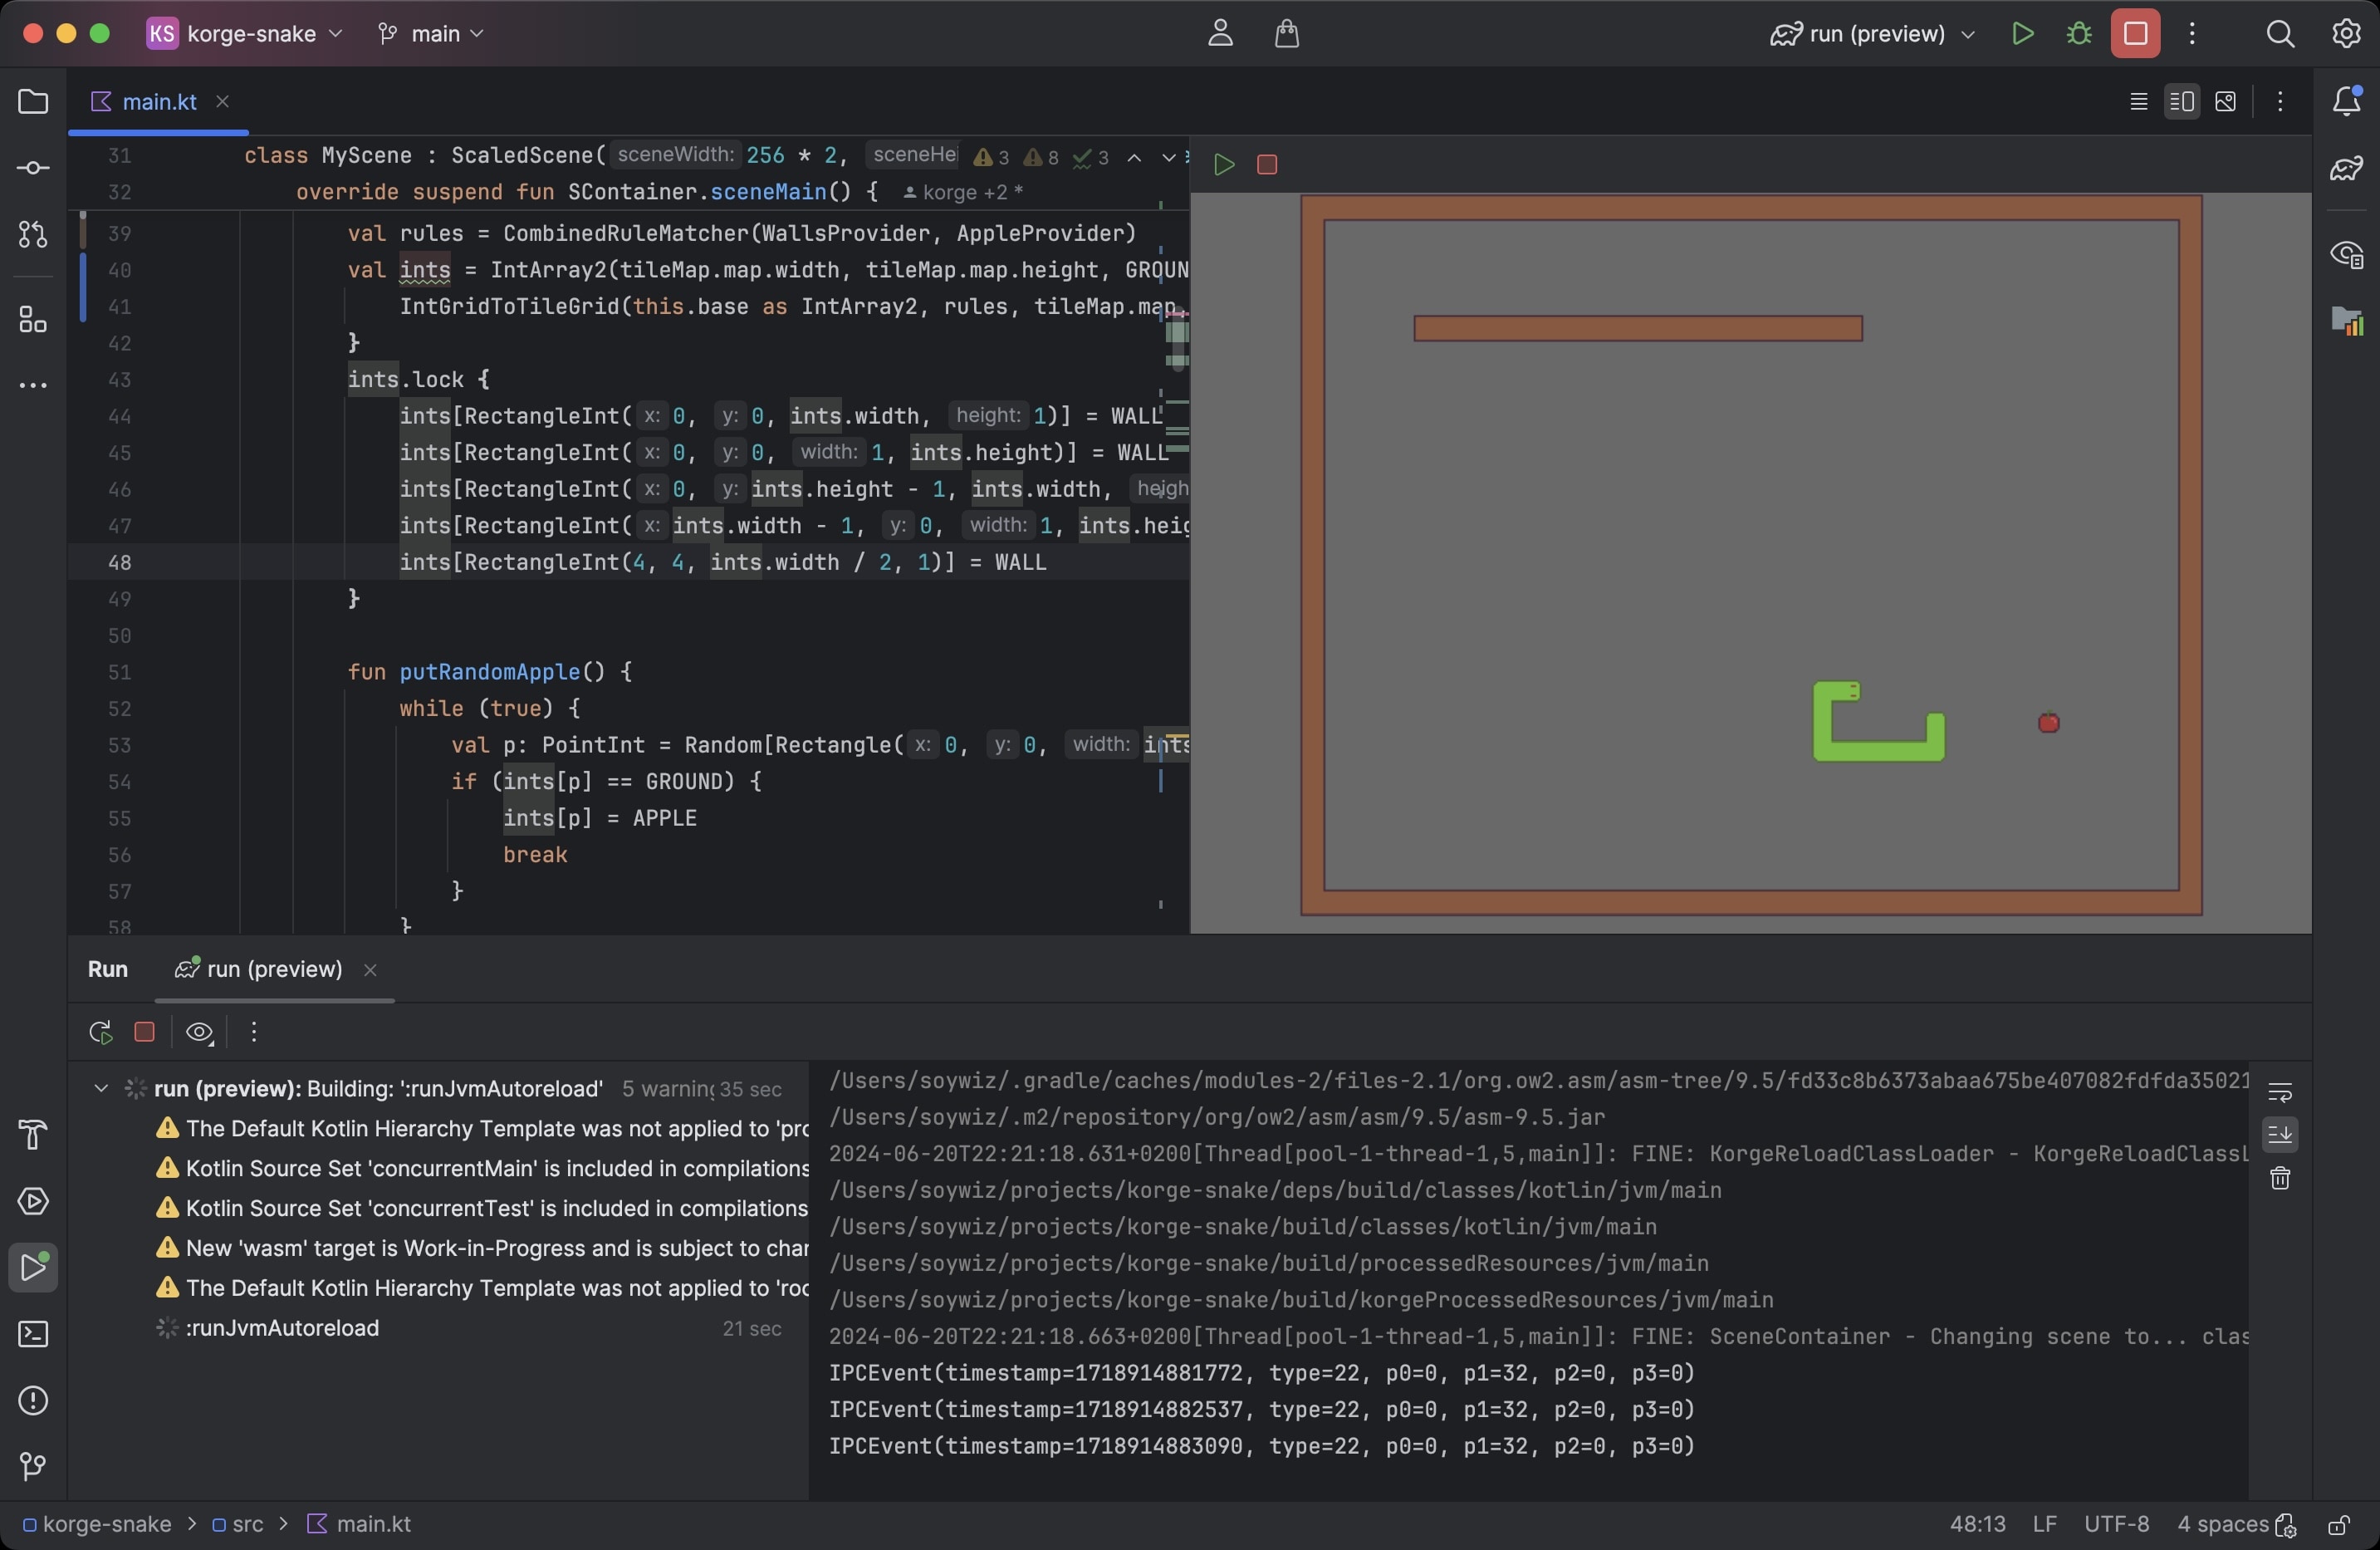Open Structure tool window in left sidebar
Screen dimensions: 2380x1550
(x=33, y=320)
